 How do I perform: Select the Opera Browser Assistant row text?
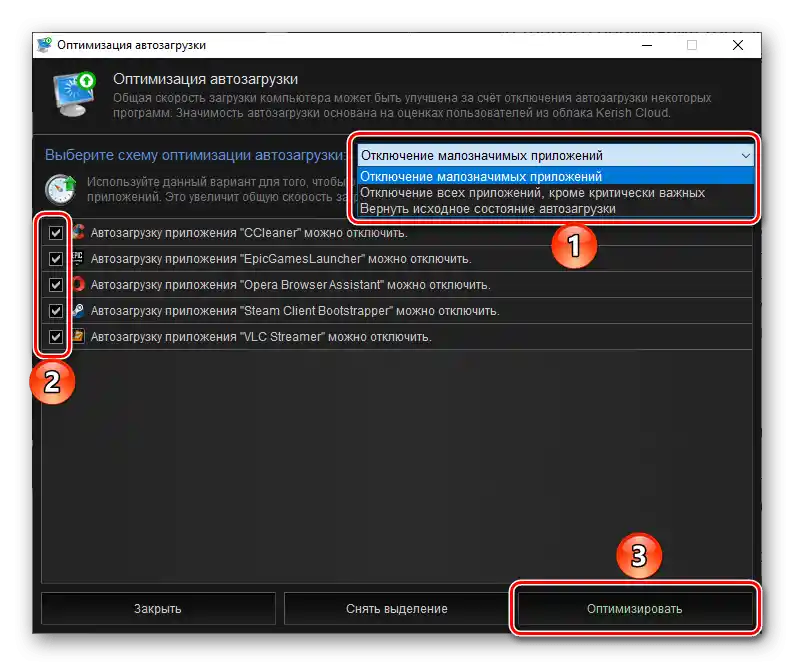point(291,285)
